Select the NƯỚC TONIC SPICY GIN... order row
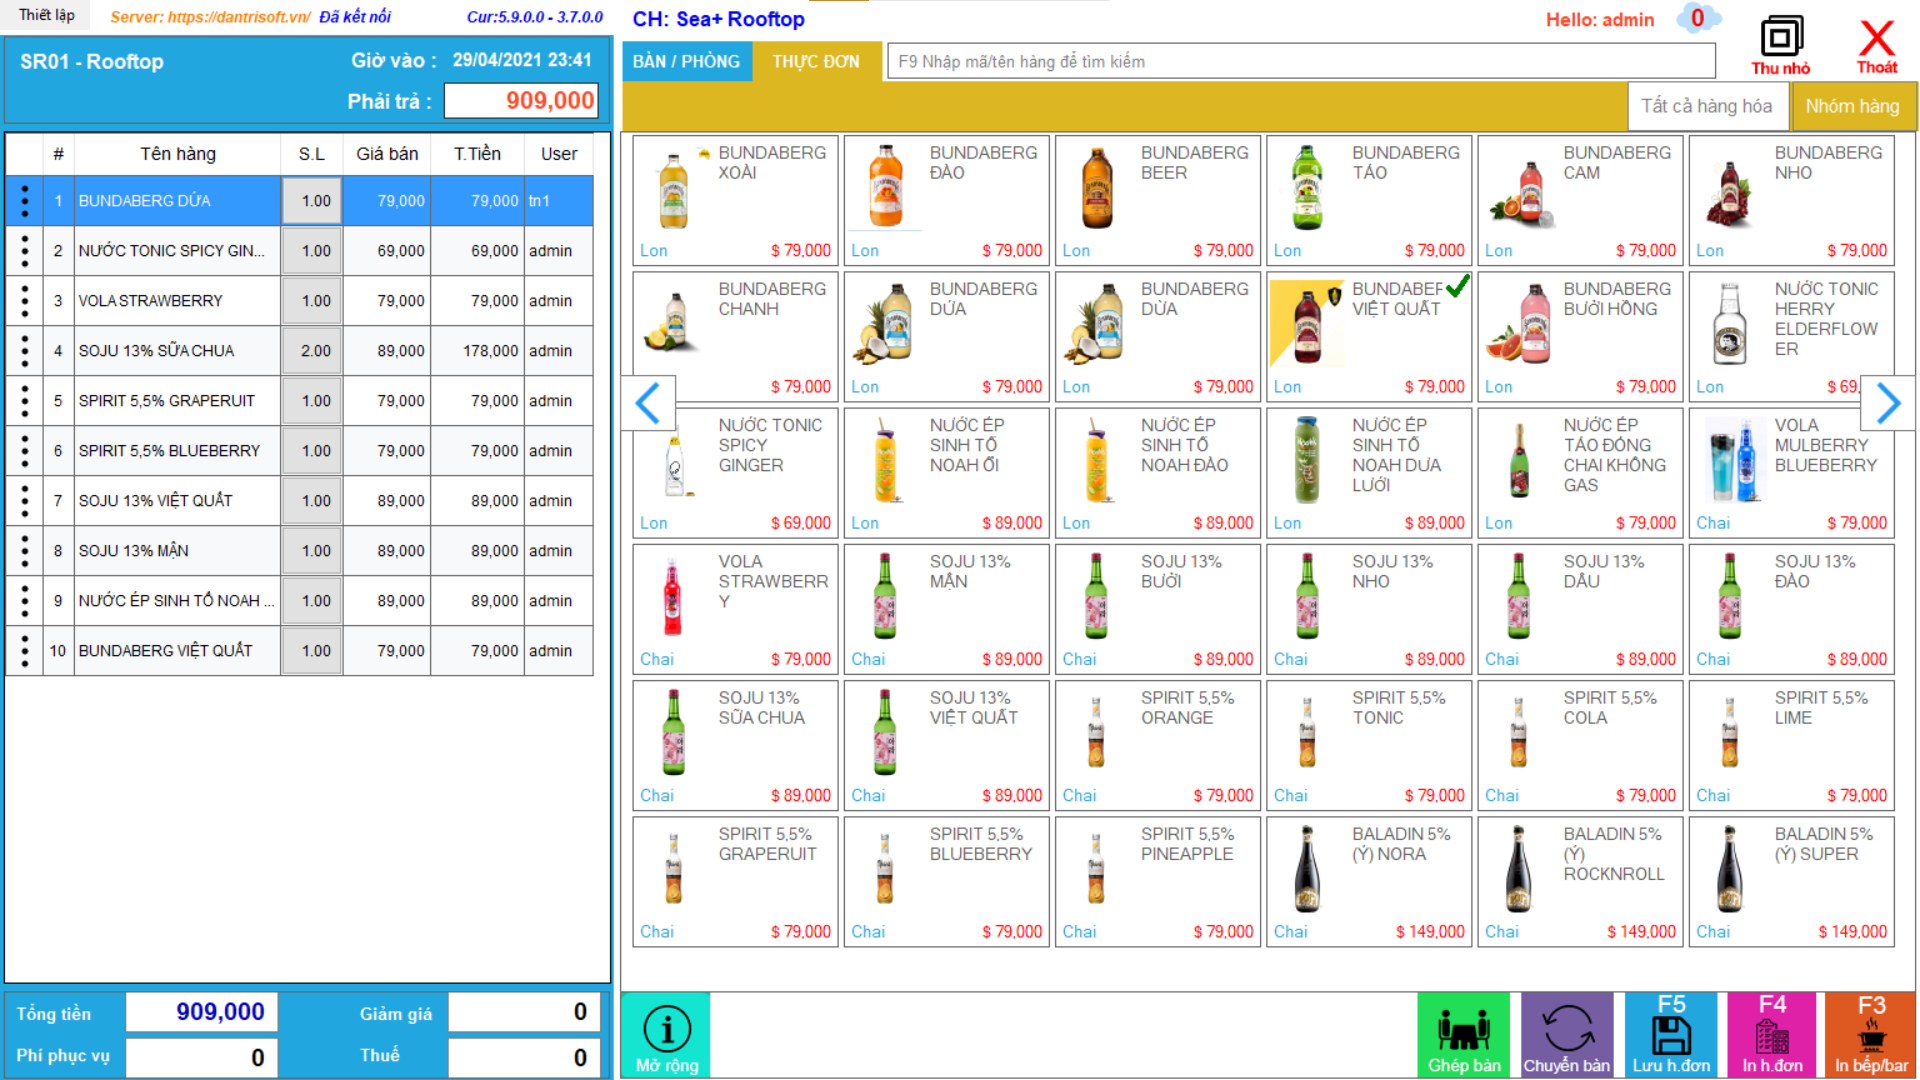Viewport: 1920px width, 1080px height. click(x=300, y=251)
